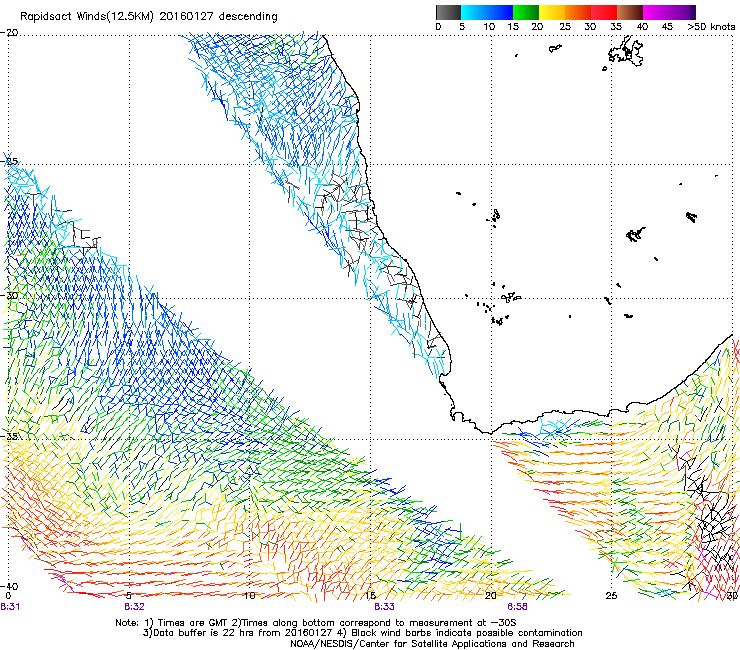Select the yellow 20–25 knots legend segment

pyautogui.click(x=552, y=12)
